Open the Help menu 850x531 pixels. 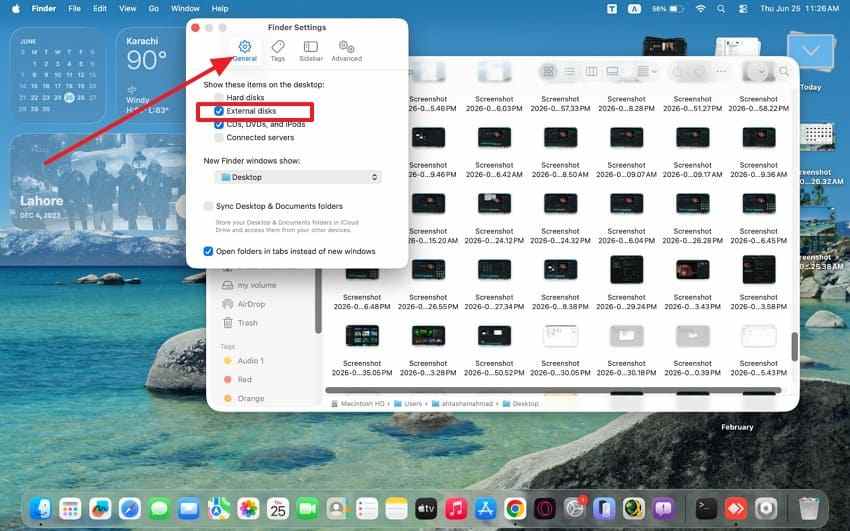[220, 9]
